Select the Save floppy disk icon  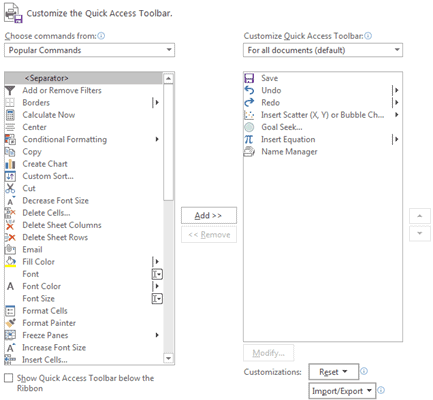[249, 78]
